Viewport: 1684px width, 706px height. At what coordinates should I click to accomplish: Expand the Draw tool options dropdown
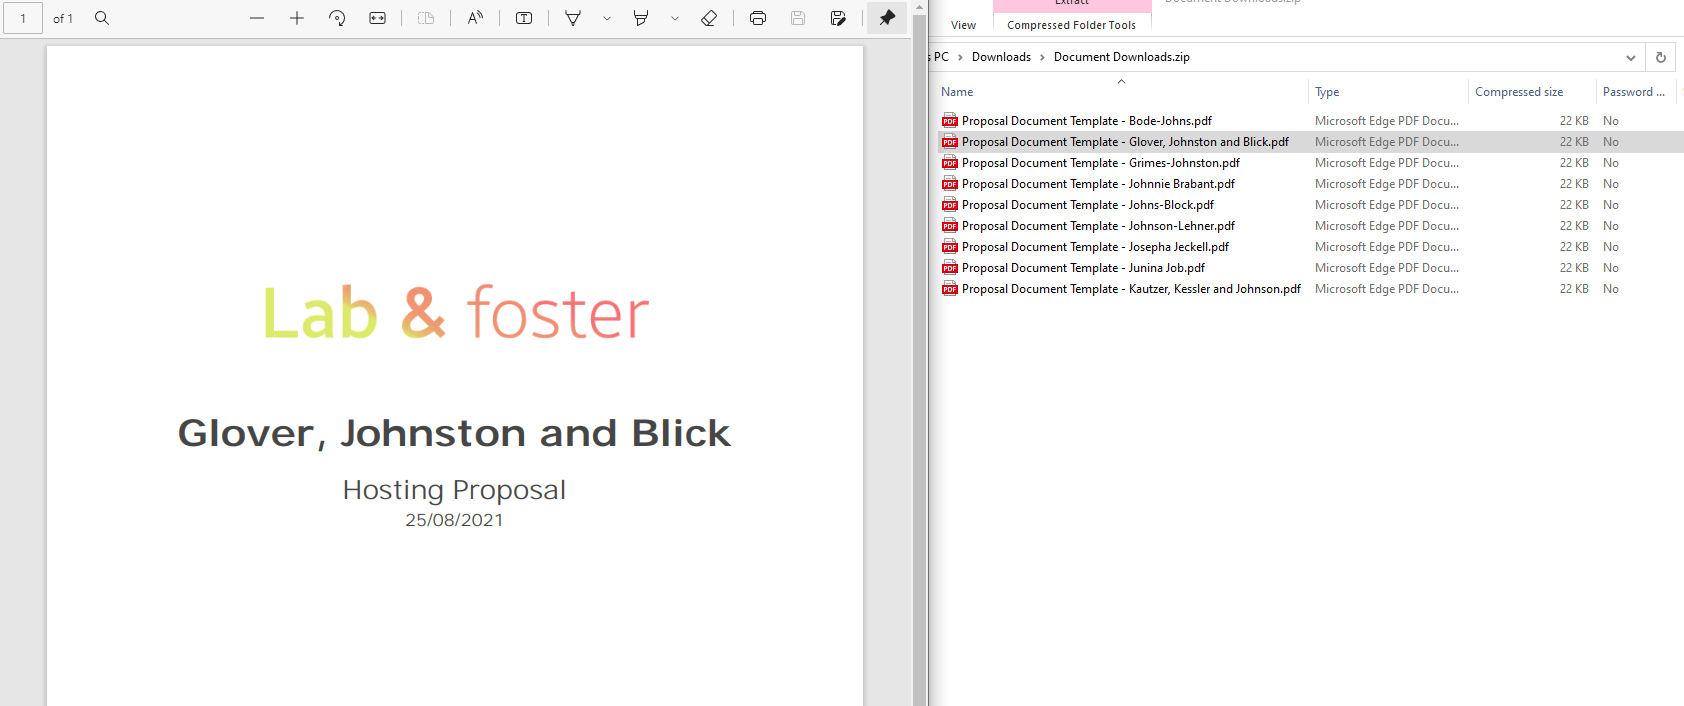pyautogui.click(x=607, y=18)
